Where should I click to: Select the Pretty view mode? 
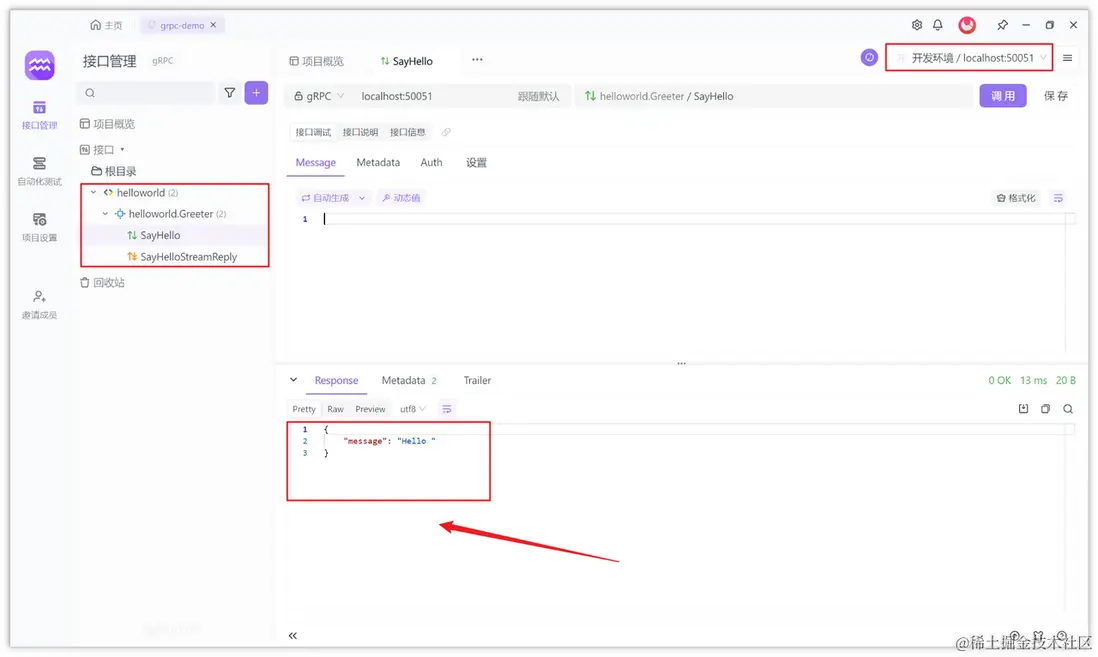click(304, 409)
